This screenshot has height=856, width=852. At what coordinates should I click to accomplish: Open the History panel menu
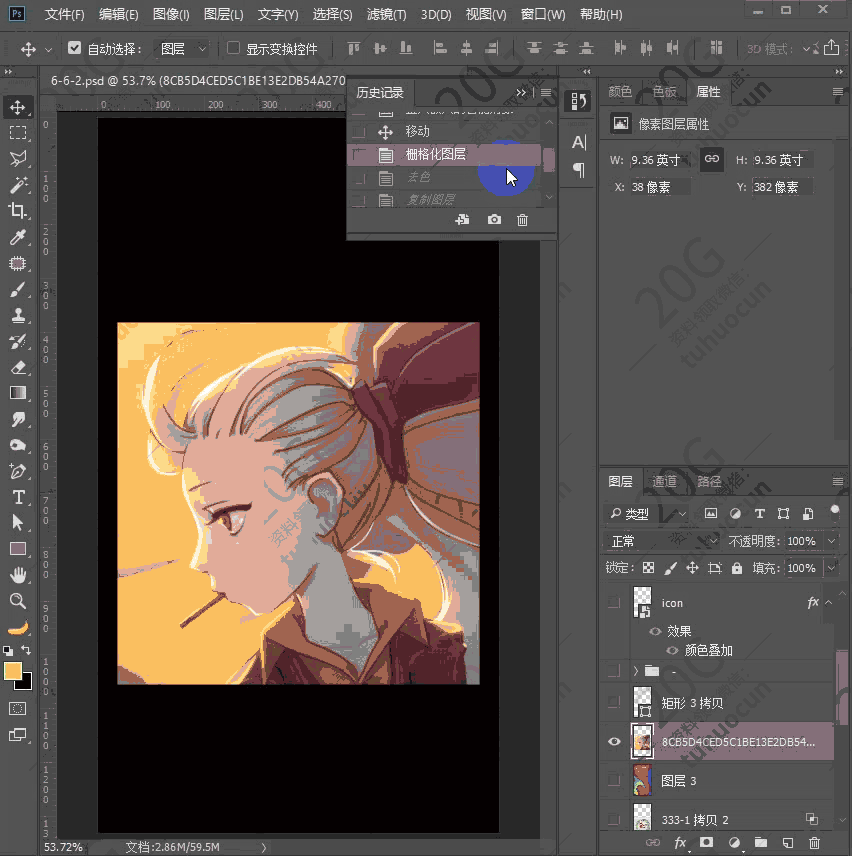click(546, 93)
